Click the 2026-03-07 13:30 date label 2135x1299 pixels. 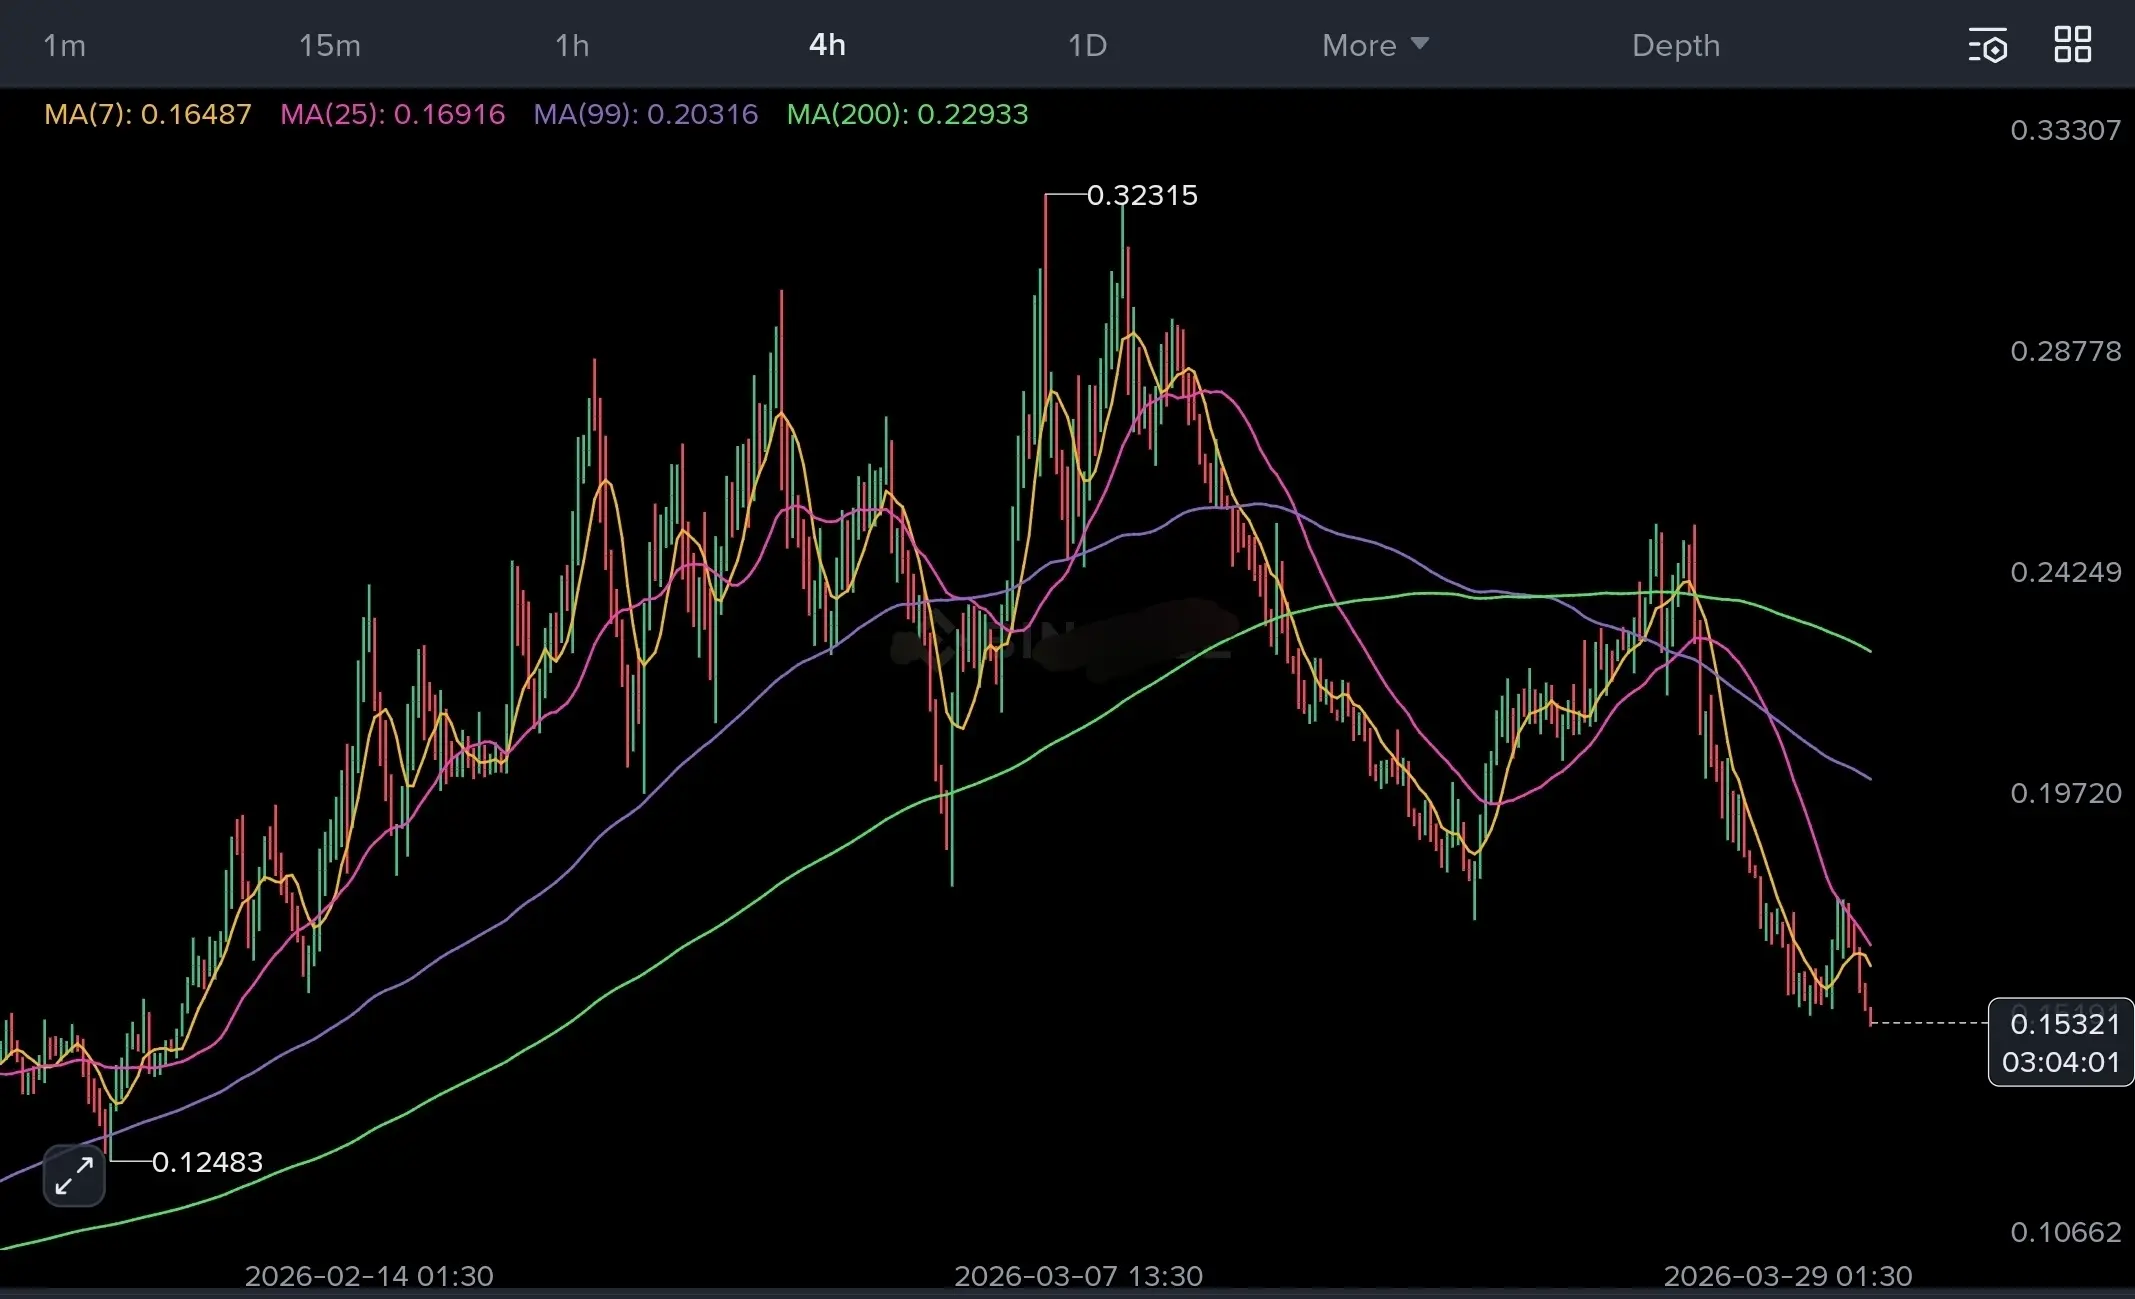tap(1078, 1276)
